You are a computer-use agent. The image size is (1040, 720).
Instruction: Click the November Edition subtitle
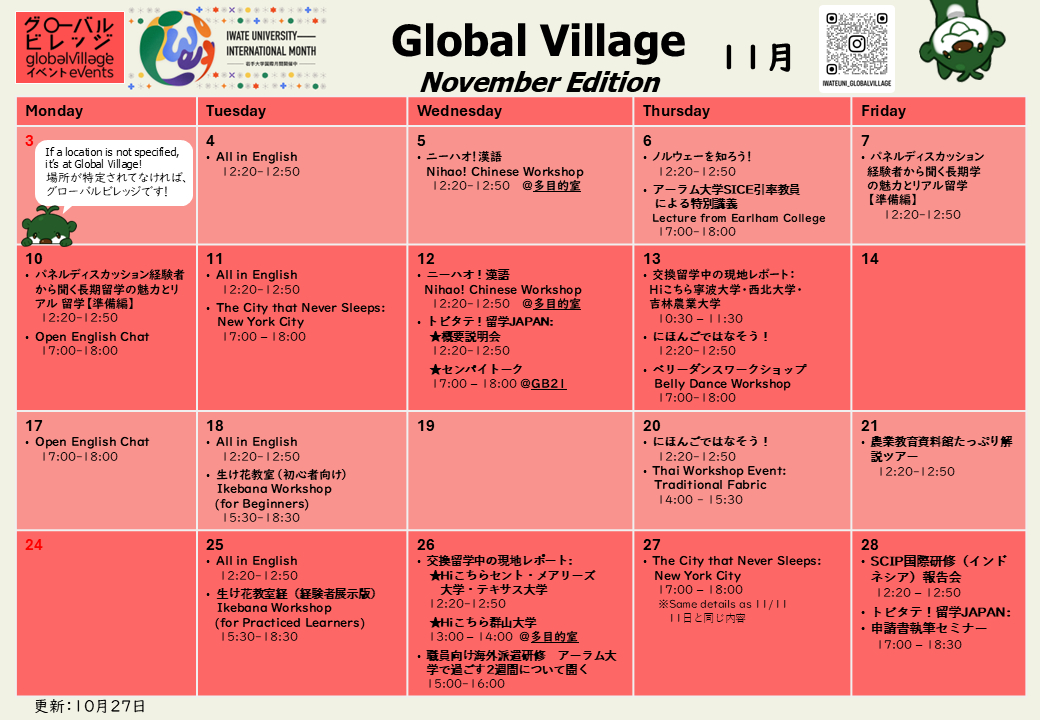coord(539,82)
